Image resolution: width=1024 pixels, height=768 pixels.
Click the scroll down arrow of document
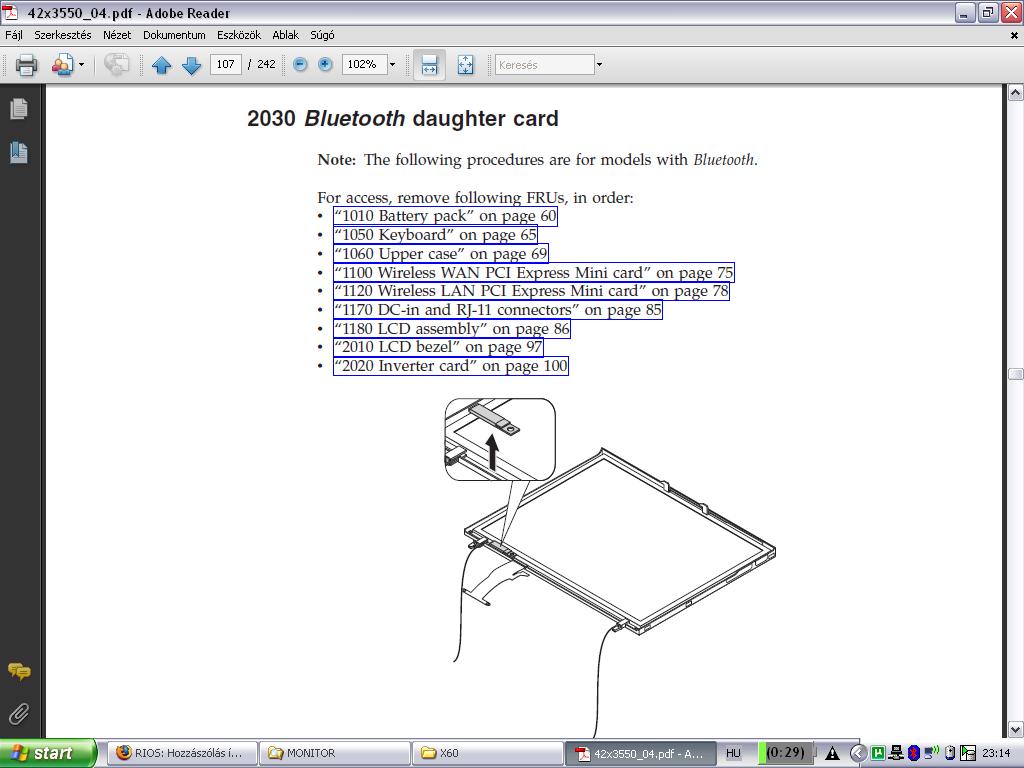pos(1016,729)
